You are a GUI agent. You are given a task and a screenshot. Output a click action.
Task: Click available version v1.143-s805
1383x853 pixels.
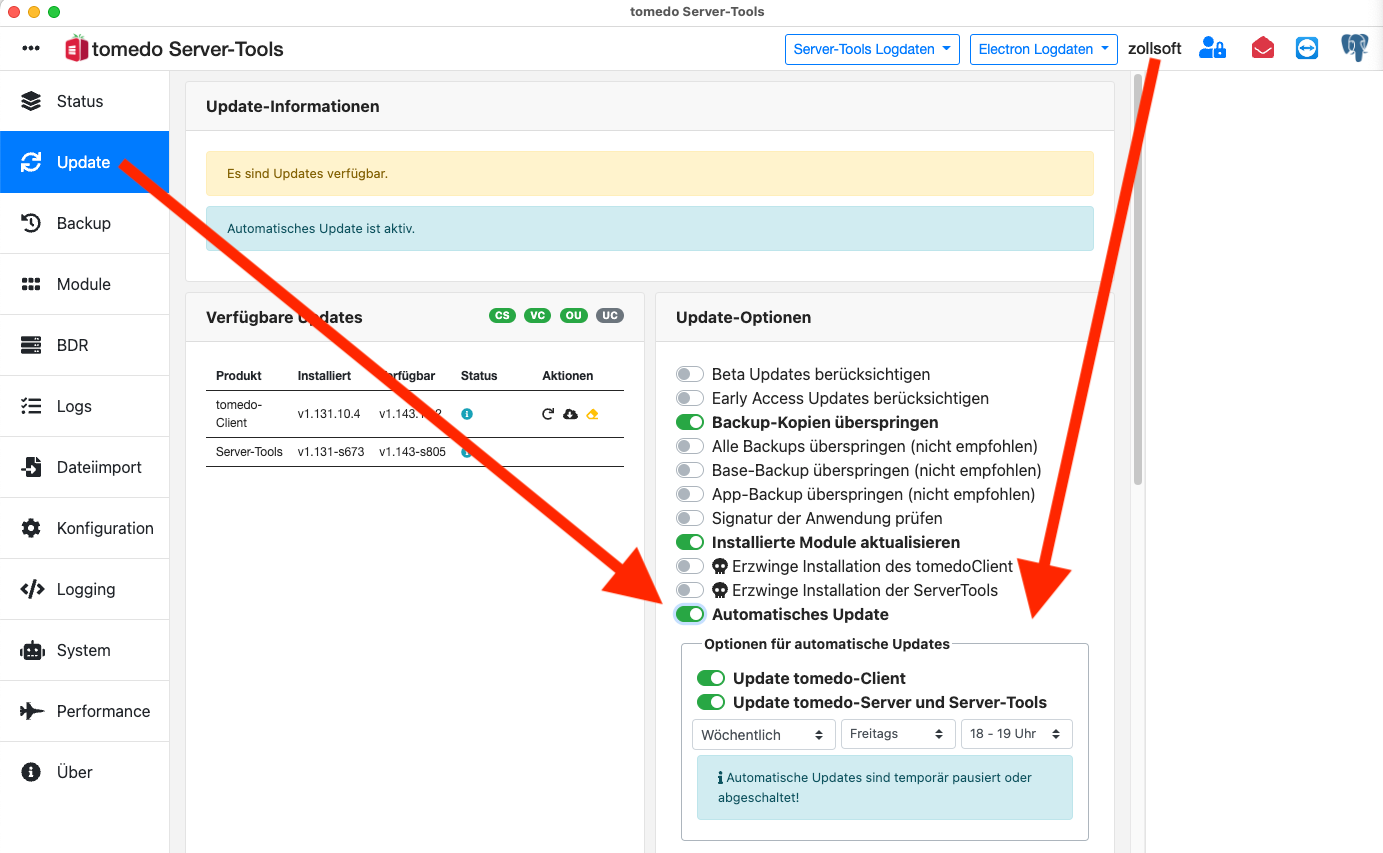[412, 452]
